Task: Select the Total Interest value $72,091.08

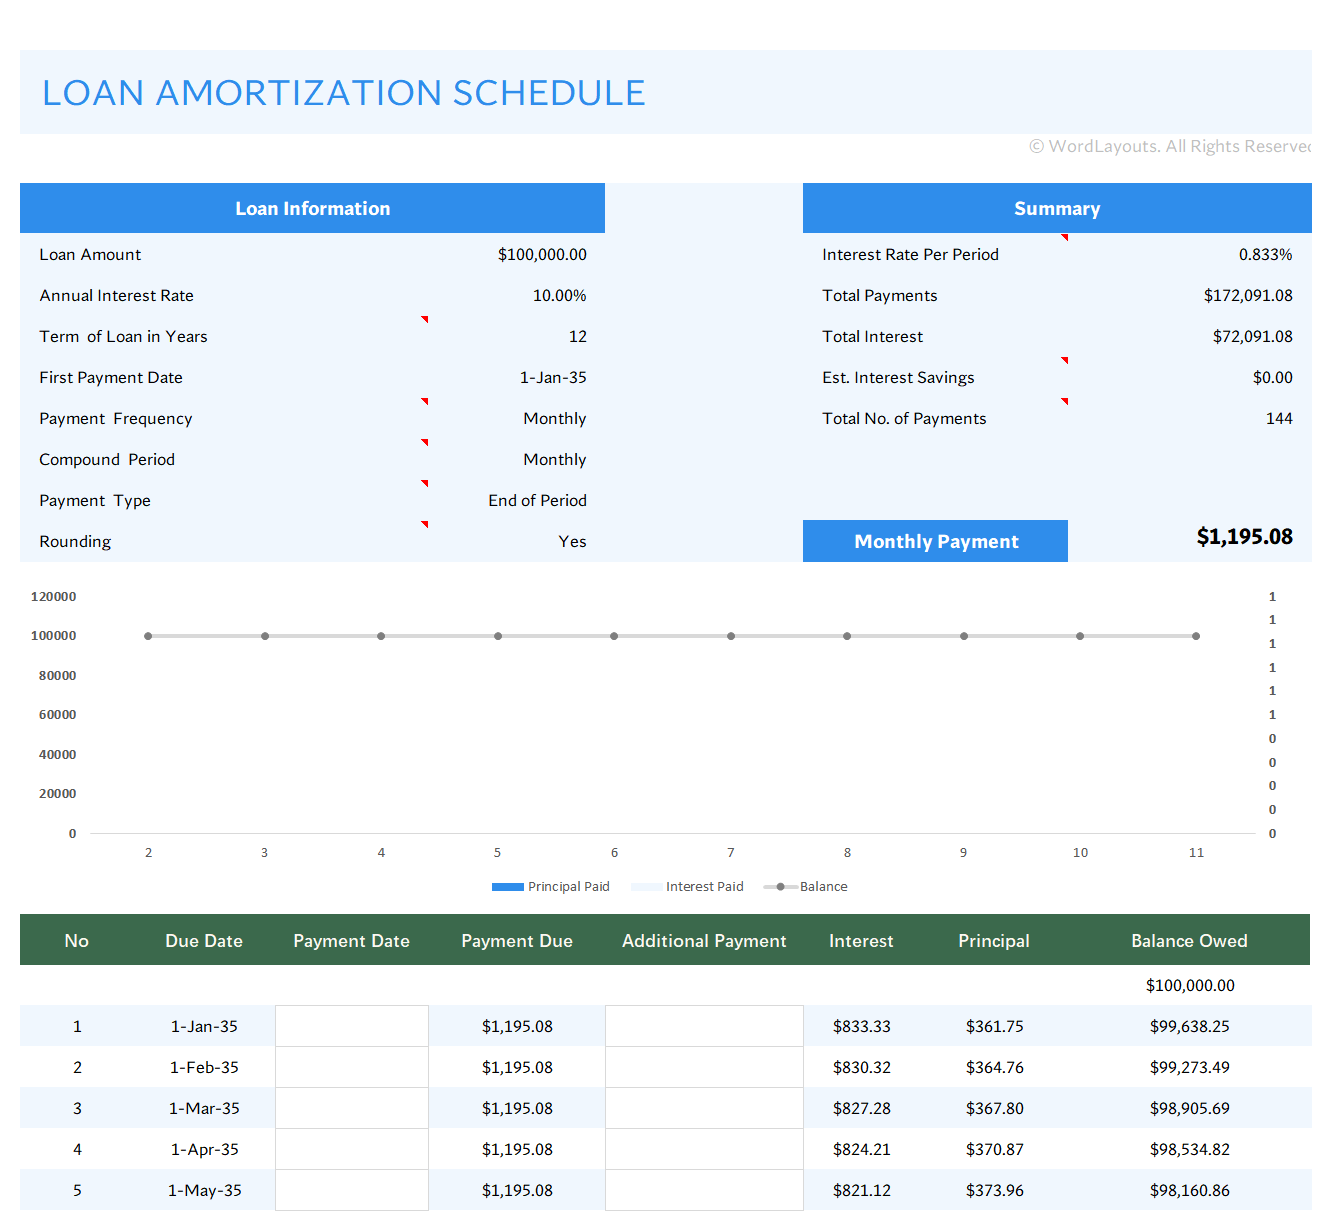Action: pos(1252,337)
